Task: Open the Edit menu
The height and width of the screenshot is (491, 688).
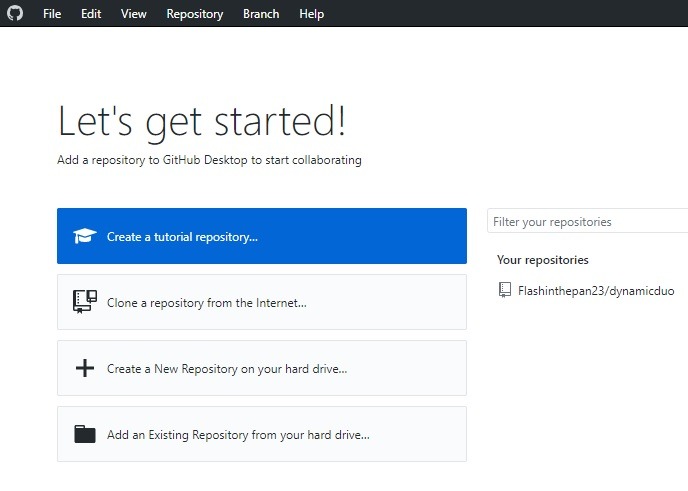Action: tap(91, 14)
